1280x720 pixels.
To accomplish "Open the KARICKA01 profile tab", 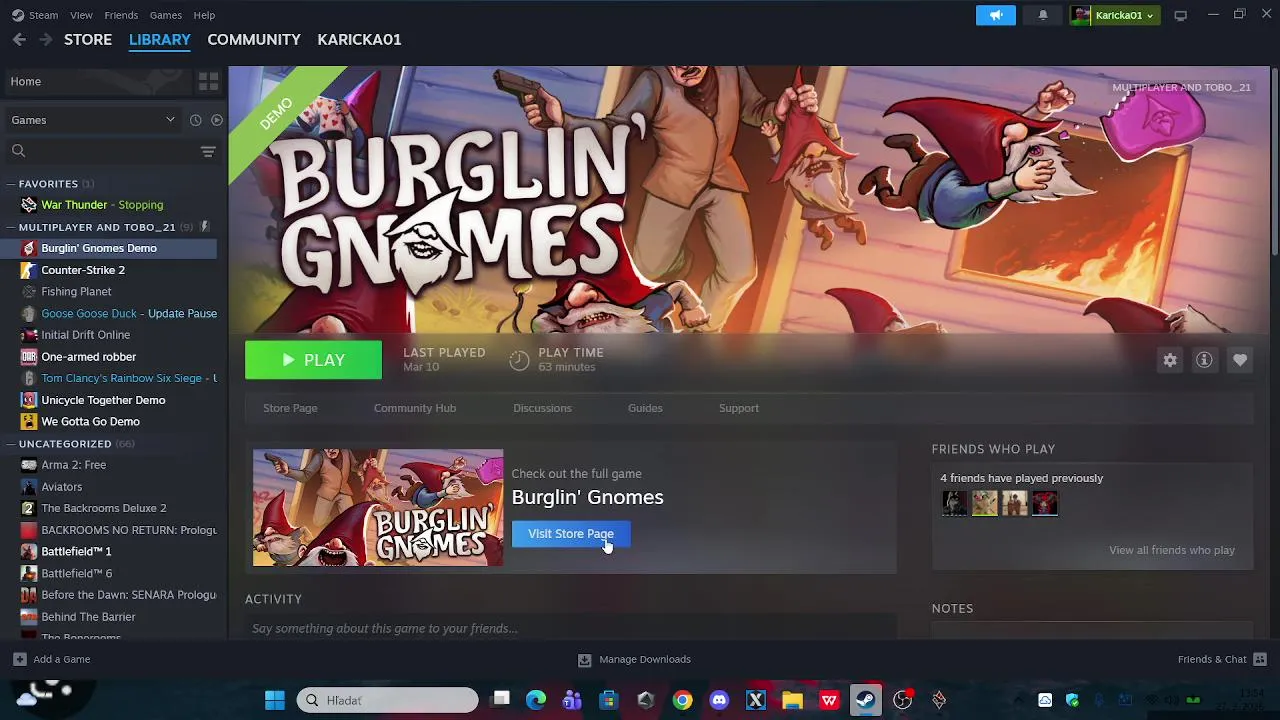I will [359, 39].
